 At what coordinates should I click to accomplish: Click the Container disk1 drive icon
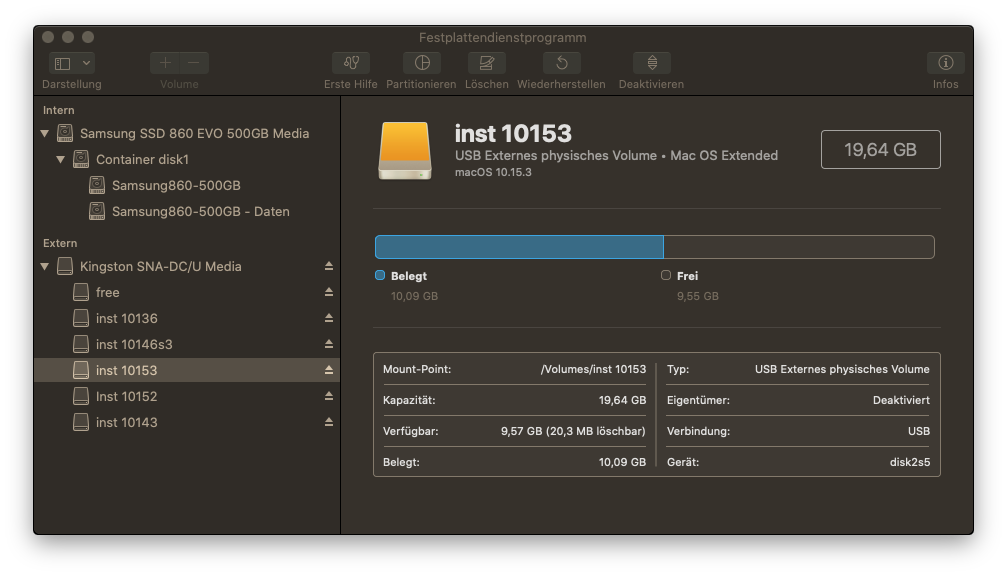(x=81, y=159)
